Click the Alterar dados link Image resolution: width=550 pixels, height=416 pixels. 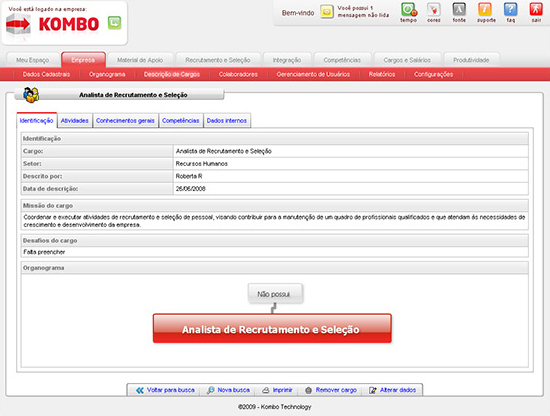pos(398,390)
